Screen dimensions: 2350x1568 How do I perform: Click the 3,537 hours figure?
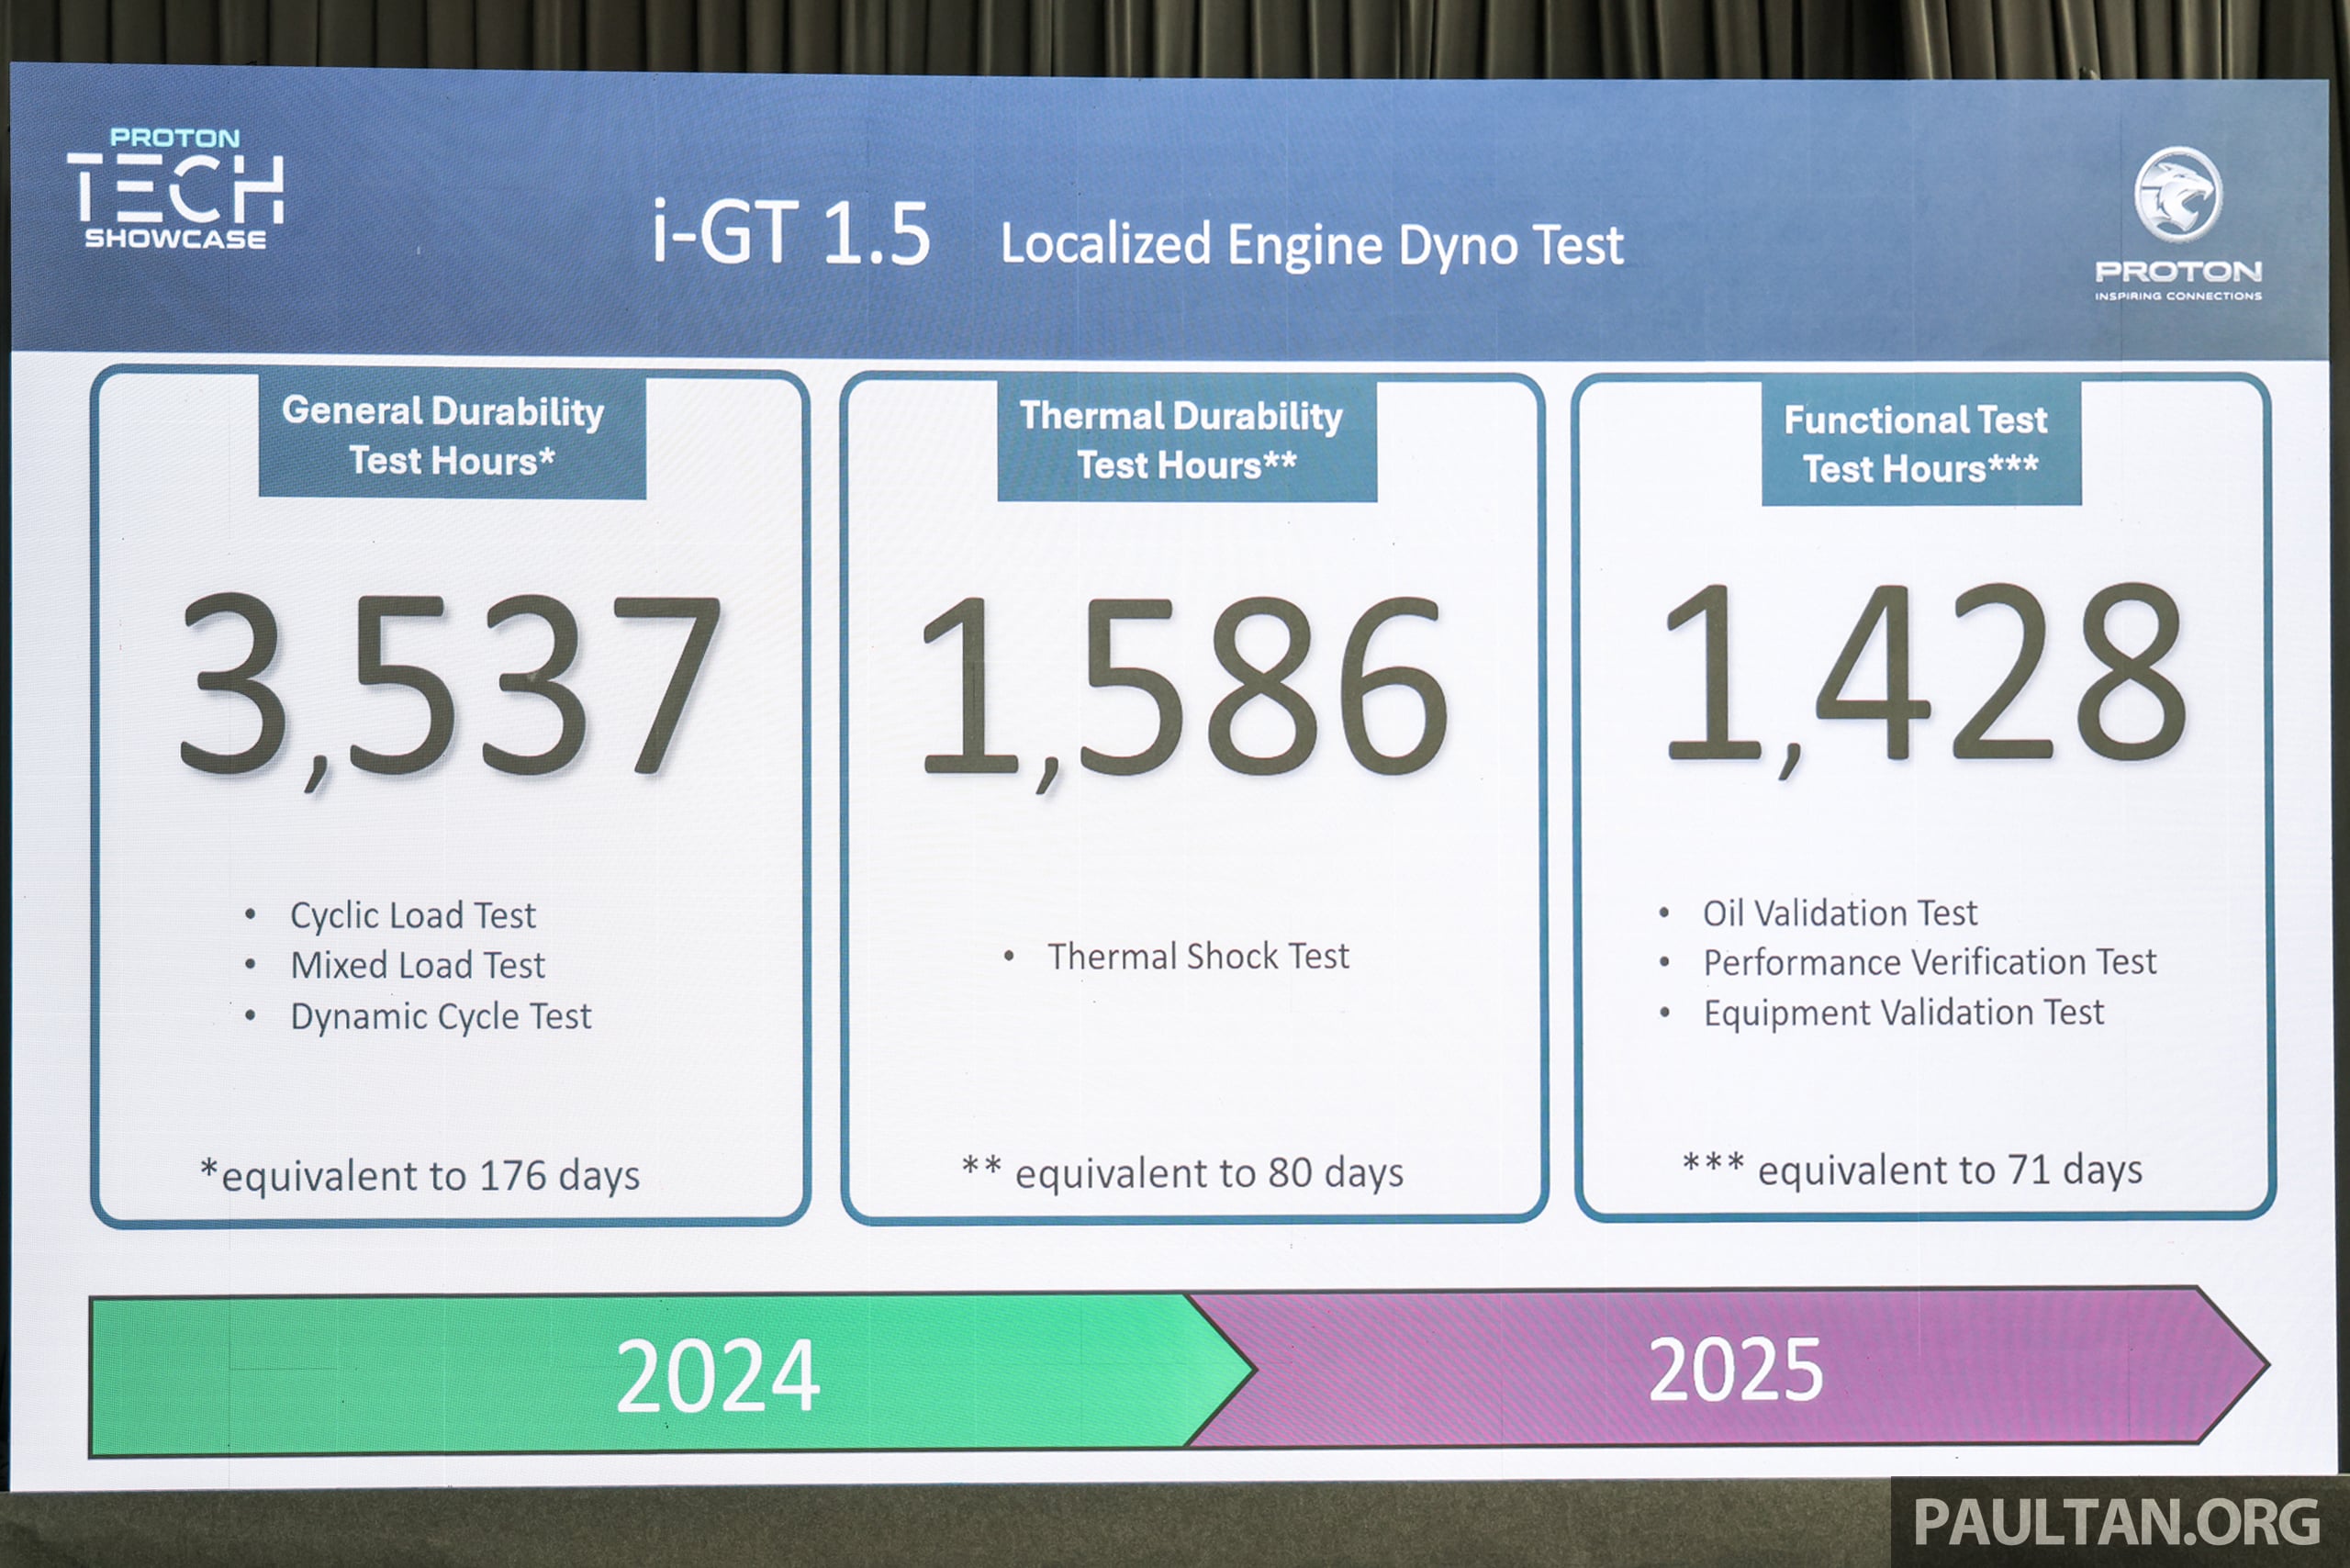450,687
